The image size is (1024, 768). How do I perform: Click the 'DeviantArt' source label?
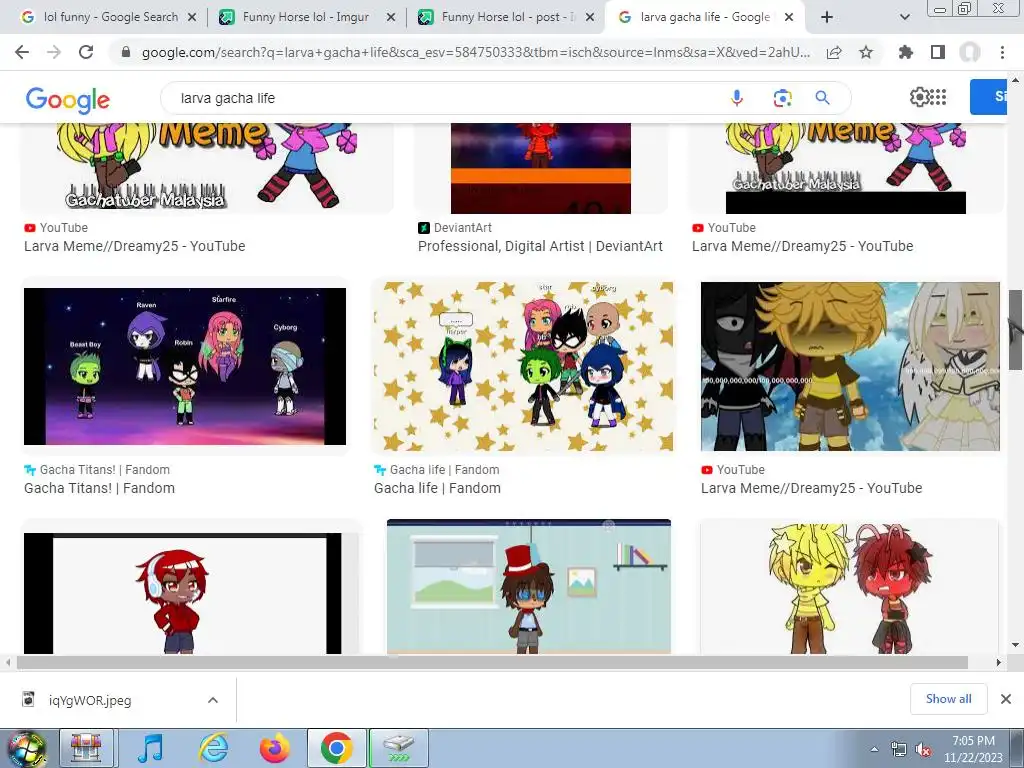(x=462, y=228)
